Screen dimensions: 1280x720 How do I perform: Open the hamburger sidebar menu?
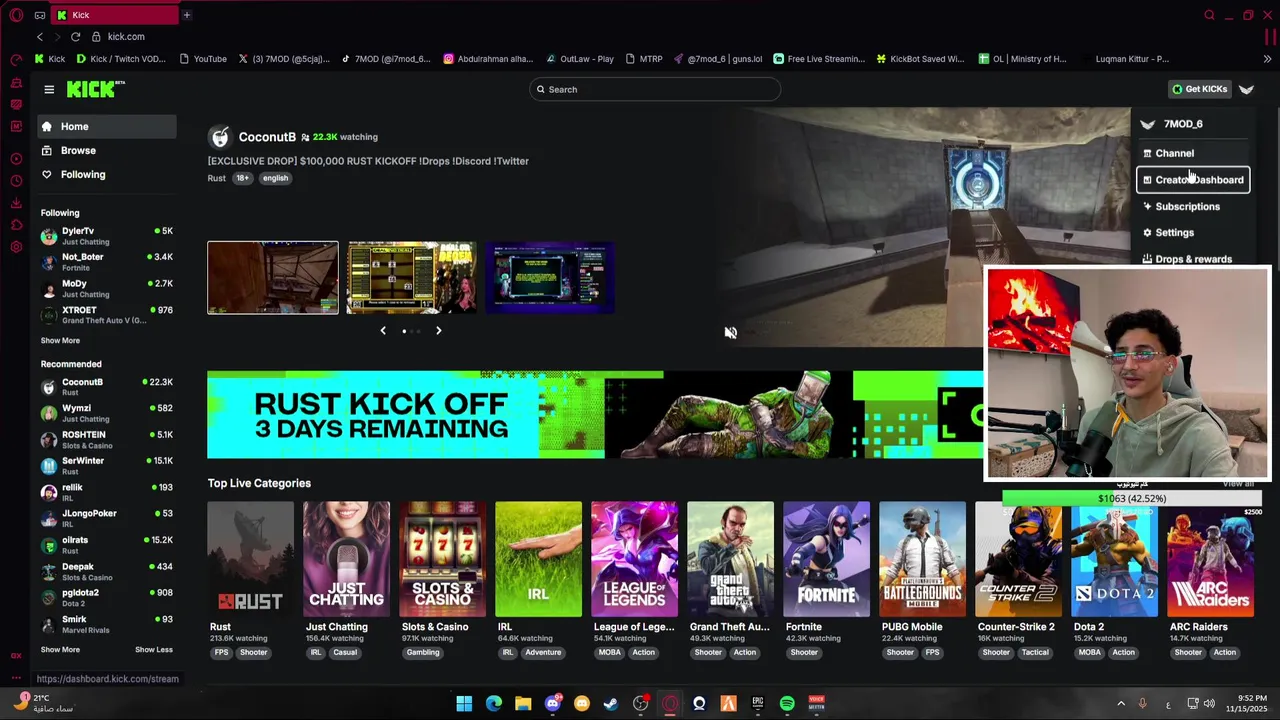pyautogui.click(x=49, y=90)
